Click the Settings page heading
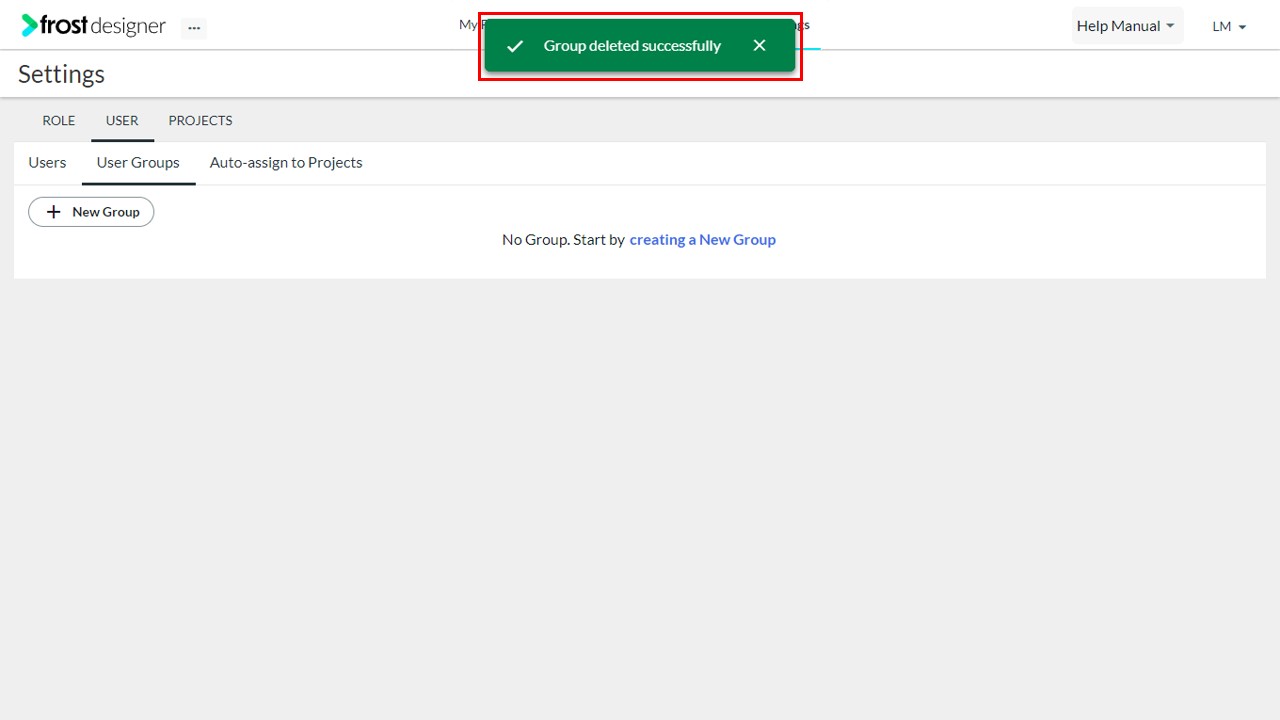Viewport: 1280px width, 720px height. point(62,74)
